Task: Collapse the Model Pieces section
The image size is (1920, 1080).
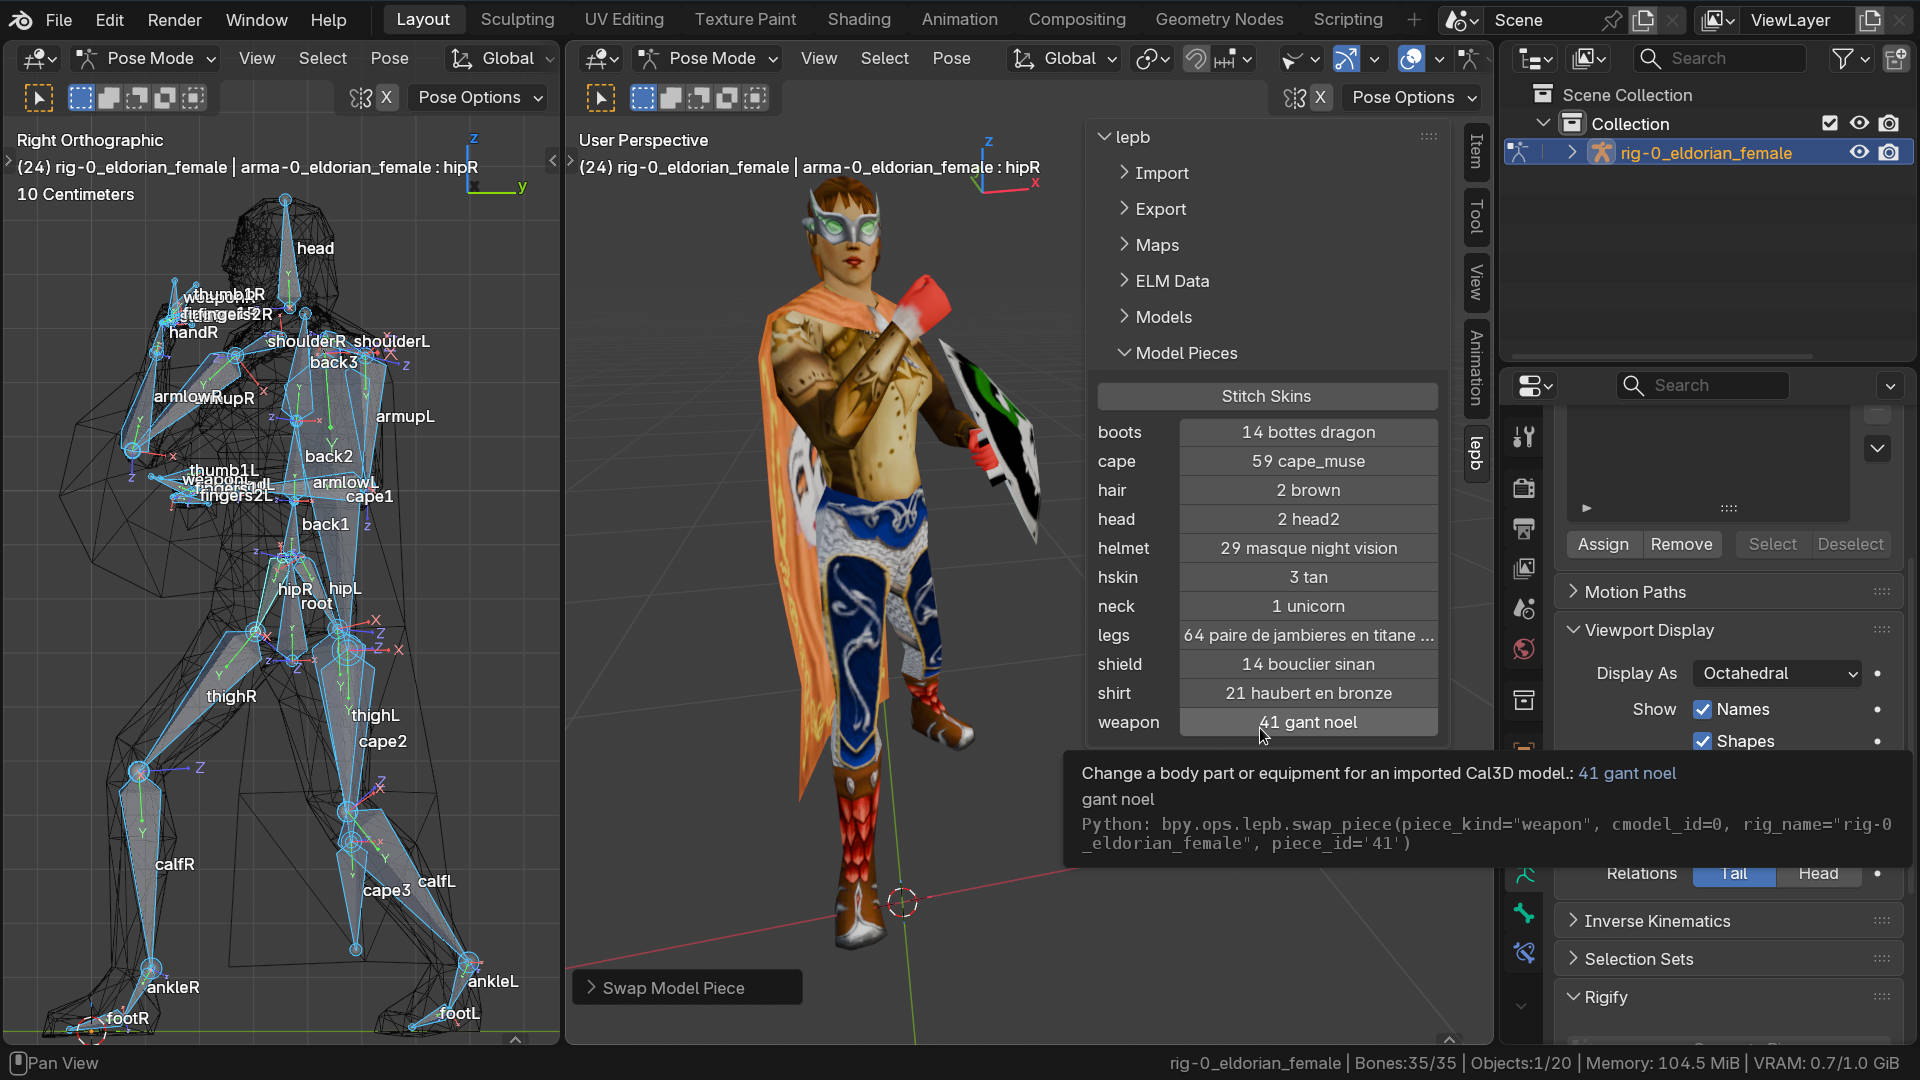Action: [1186, 353]
